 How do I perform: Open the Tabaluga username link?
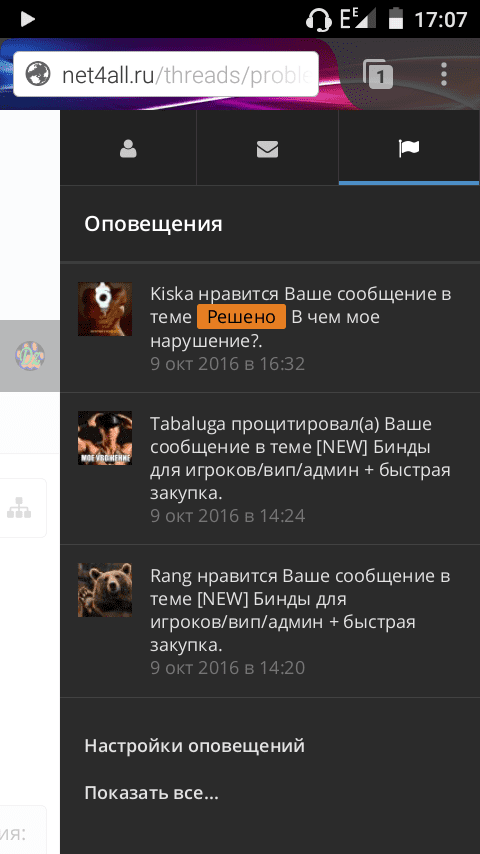[188, 424]
